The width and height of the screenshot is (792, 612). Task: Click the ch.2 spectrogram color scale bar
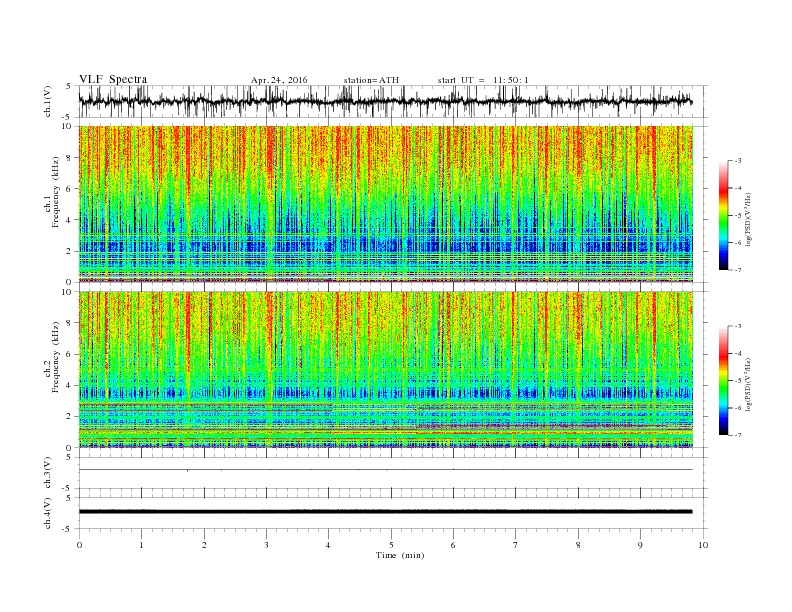coord(724,381)
